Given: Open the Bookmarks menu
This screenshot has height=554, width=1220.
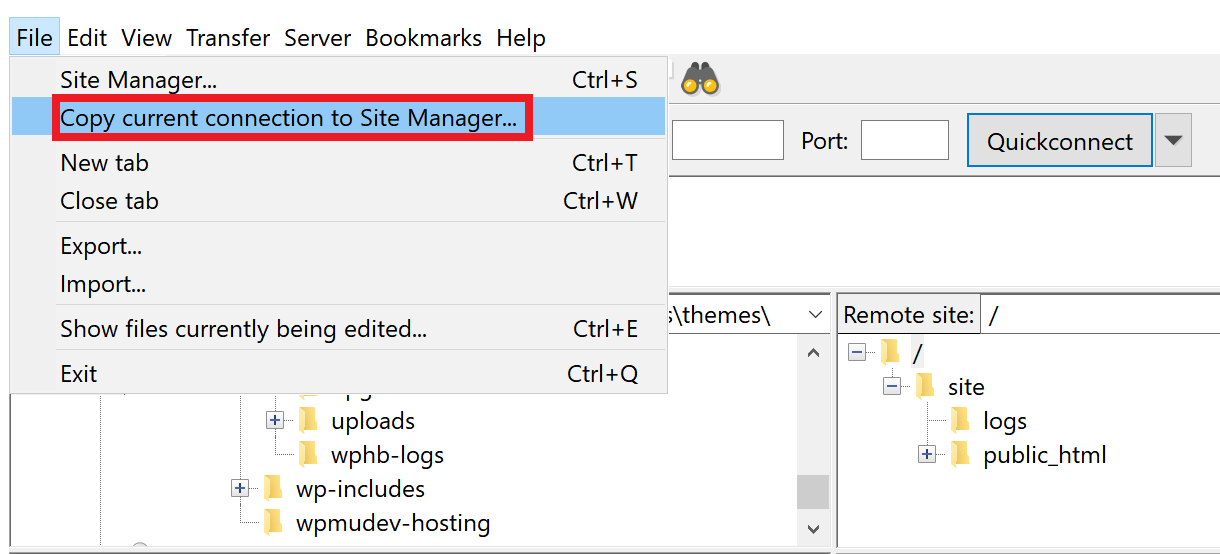Looking at the screenshot, I should coord(423,38).
